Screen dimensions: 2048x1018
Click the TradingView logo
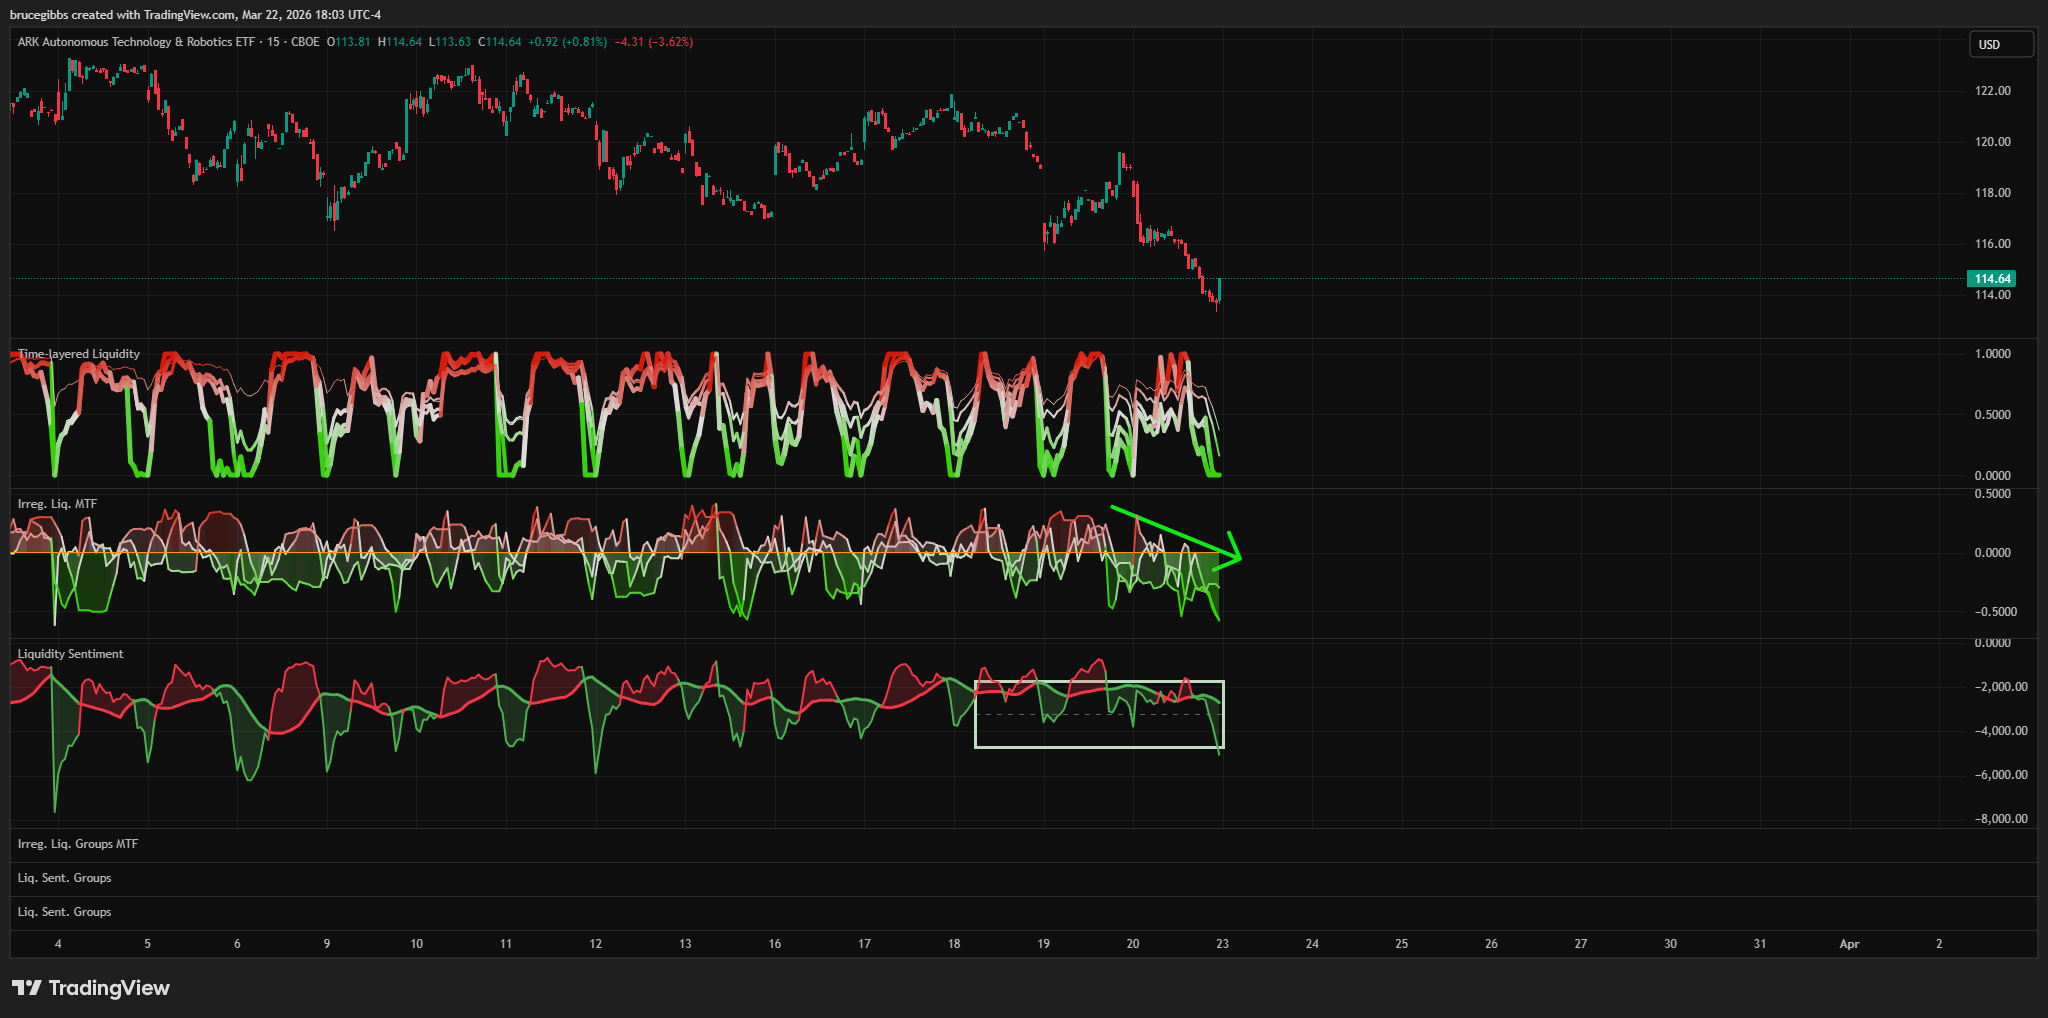click(91, 988)
